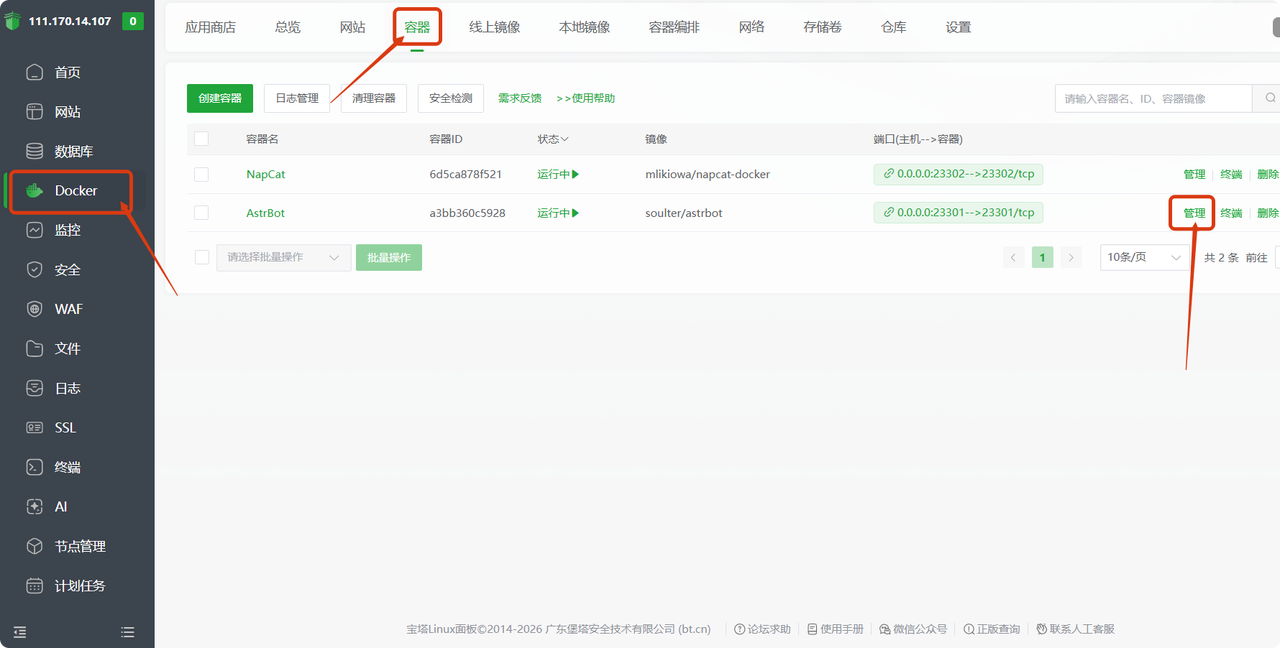This screenshot has width=1280, height=648.
Task: Click the 日志管理 button
Action: [x=297, y=98]
